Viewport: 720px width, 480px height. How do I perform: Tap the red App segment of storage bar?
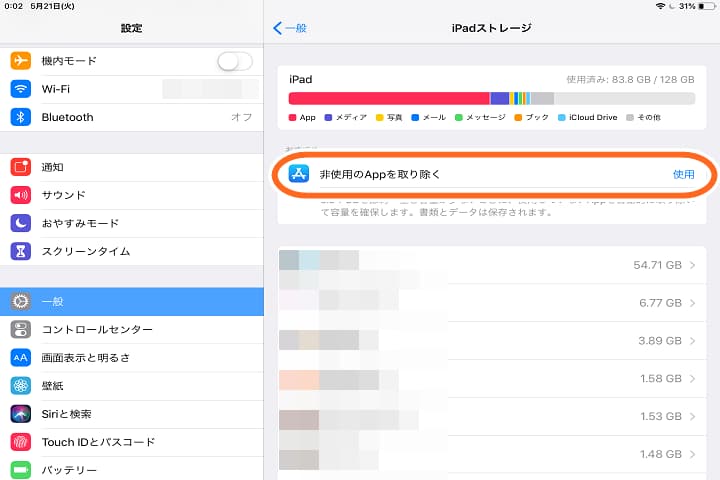(x=389, y=98)
